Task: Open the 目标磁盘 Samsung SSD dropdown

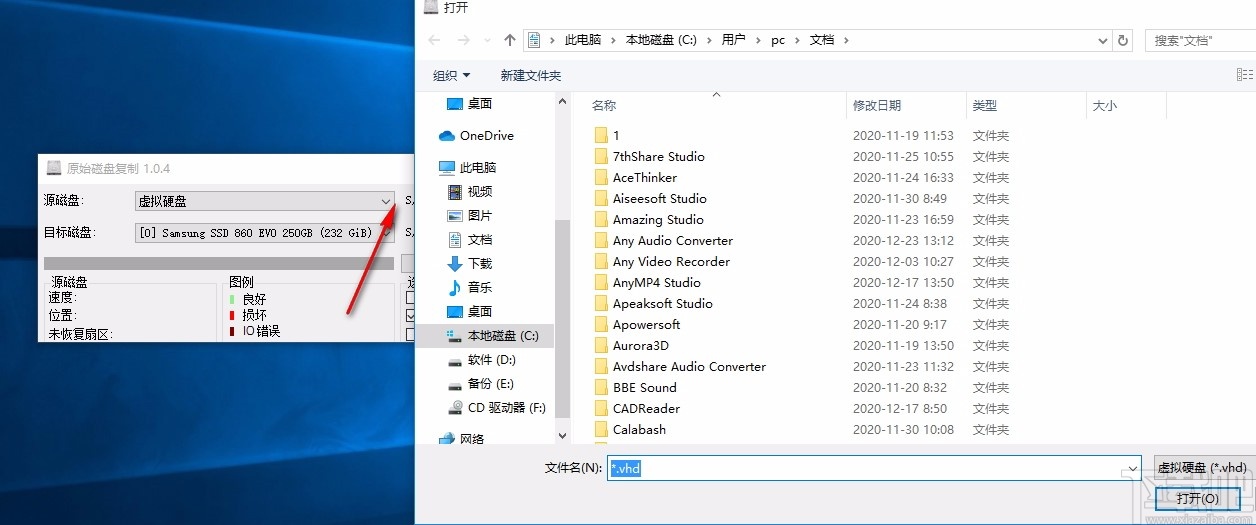Action: [x=264, y=233]
